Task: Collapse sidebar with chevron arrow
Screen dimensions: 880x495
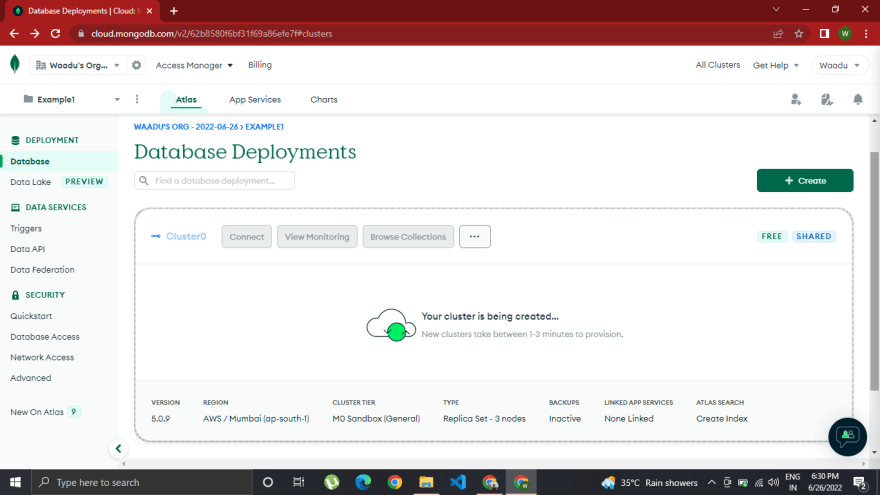Action: pyautogui.click(x=118, y=448)
